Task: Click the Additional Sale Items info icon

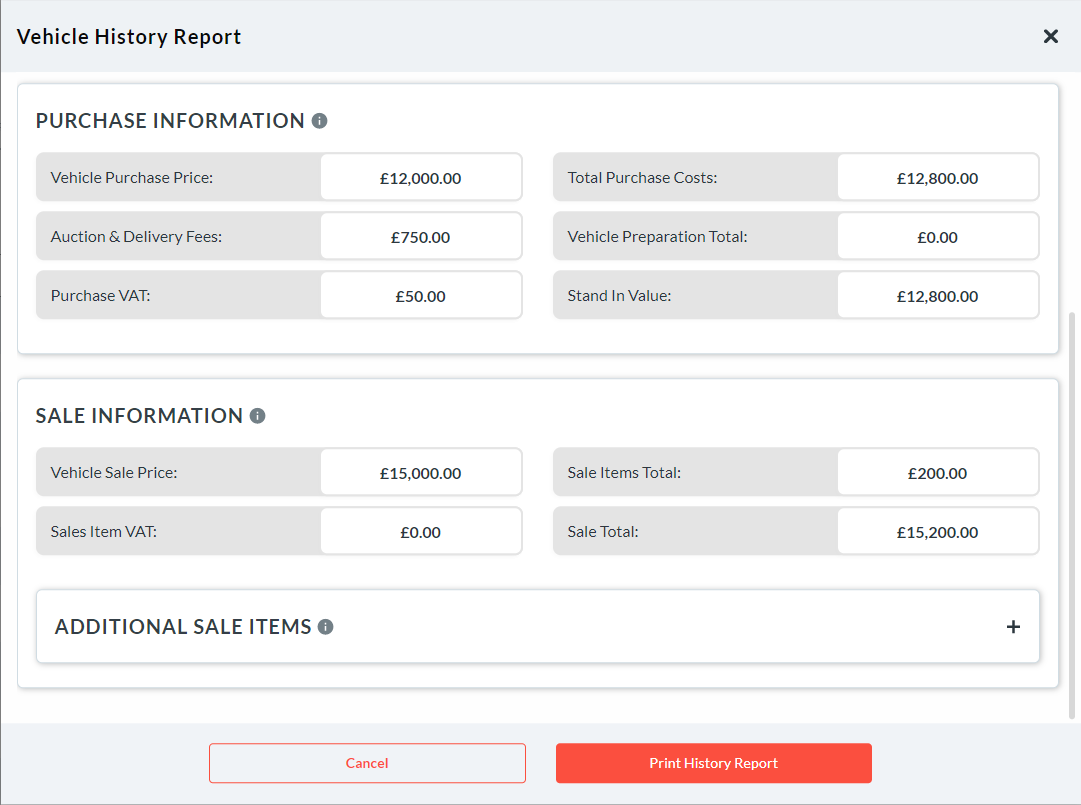Action: click(x=326, y=627)
